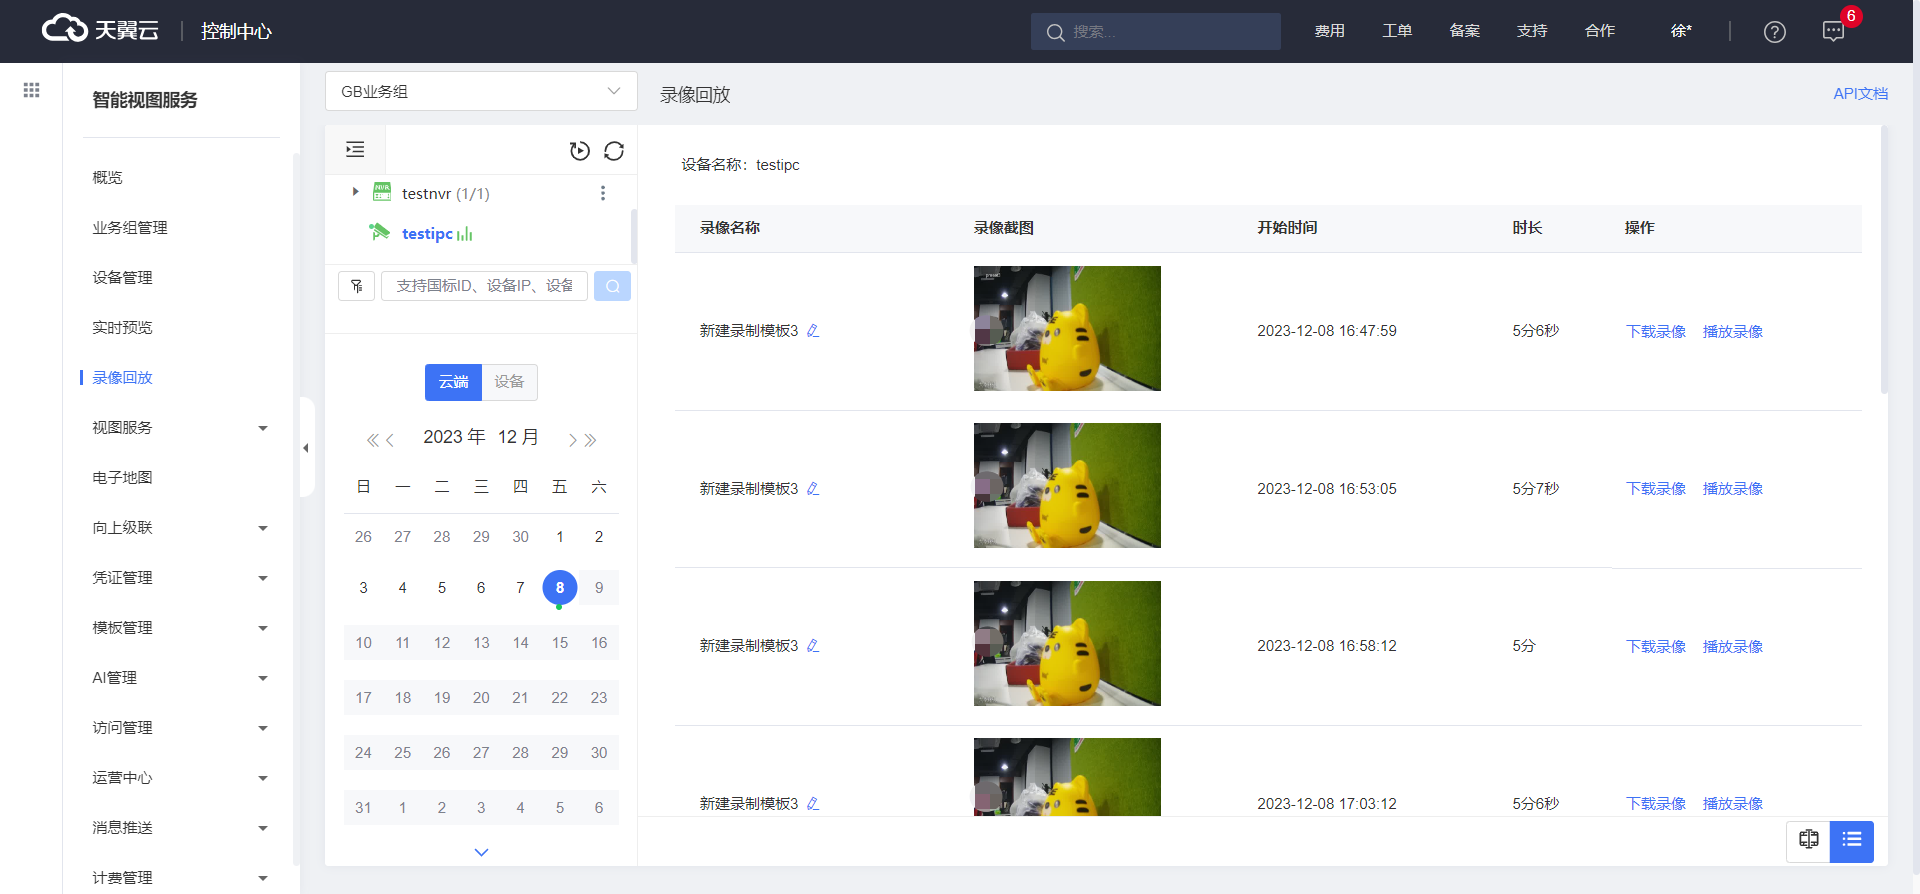1920x894 pixels.
Task: Open 工单 in the top navigation
Action: (x=1397, y=31)
